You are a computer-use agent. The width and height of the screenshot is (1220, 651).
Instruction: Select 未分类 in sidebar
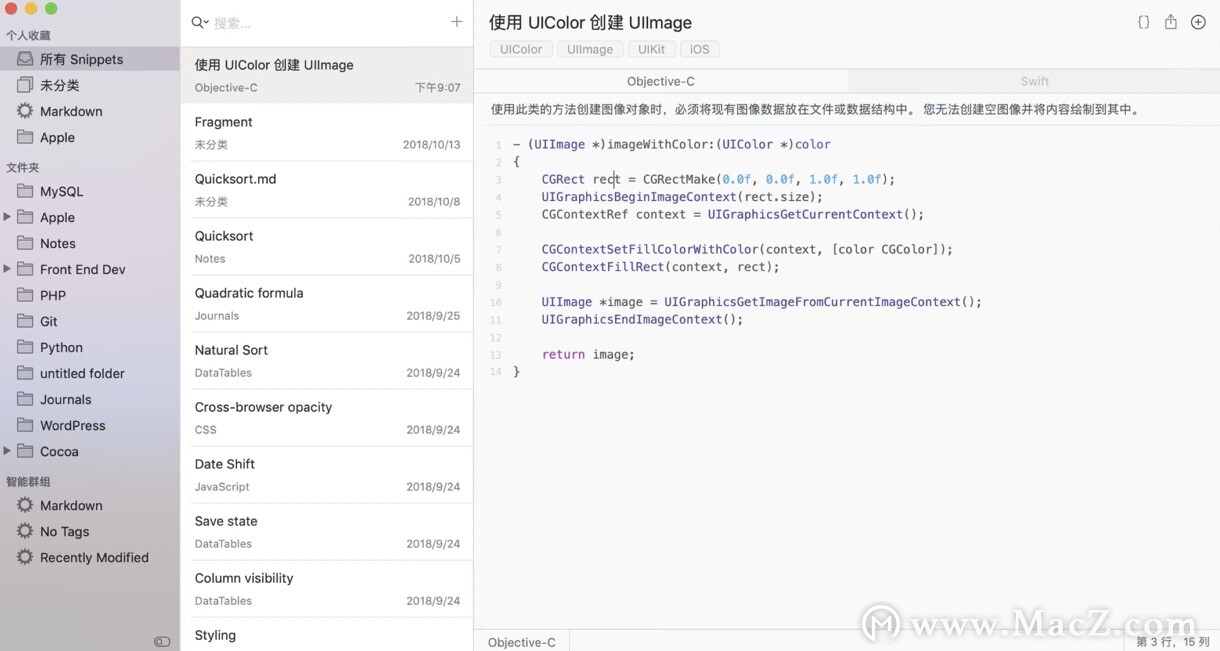click(90, 85)
